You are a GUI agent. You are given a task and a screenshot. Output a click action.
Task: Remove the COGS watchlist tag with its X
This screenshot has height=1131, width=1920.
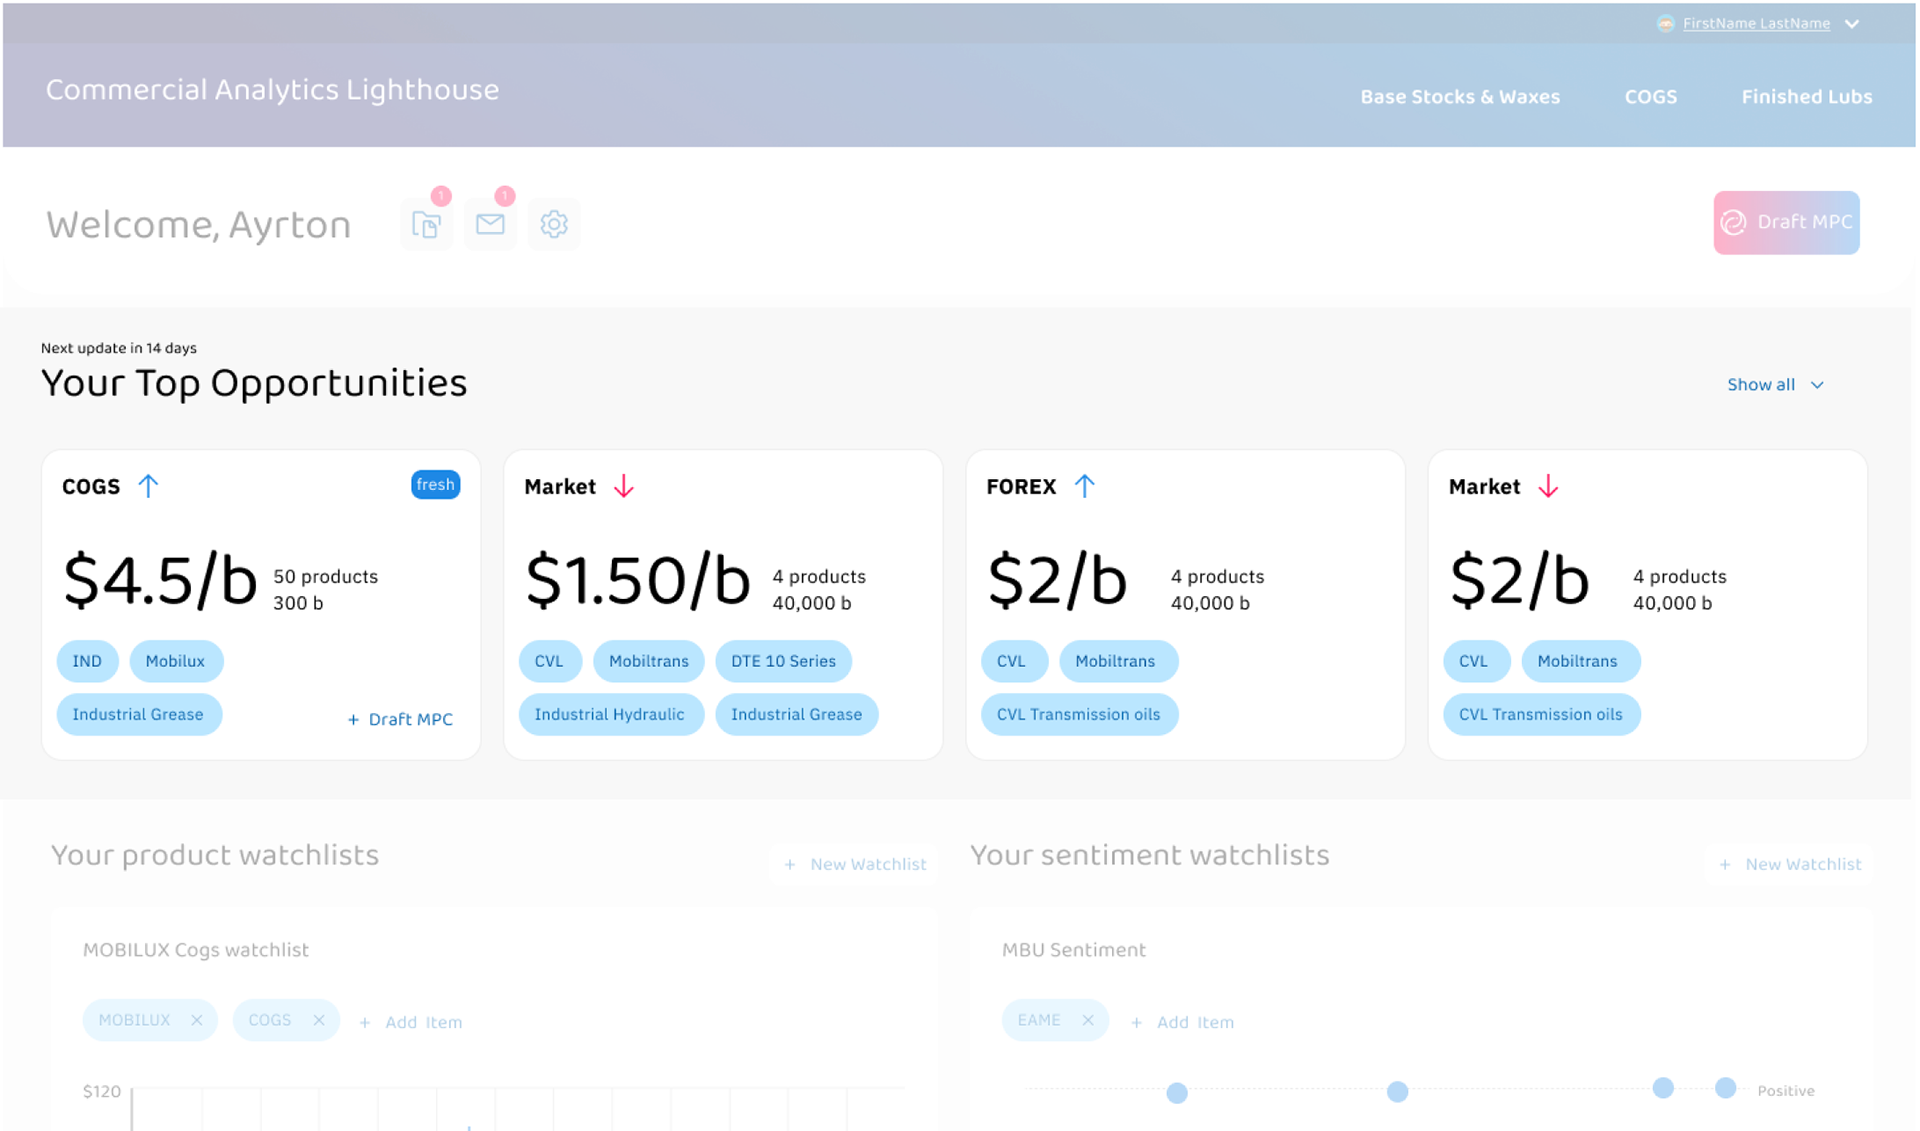click(319, 1020)
